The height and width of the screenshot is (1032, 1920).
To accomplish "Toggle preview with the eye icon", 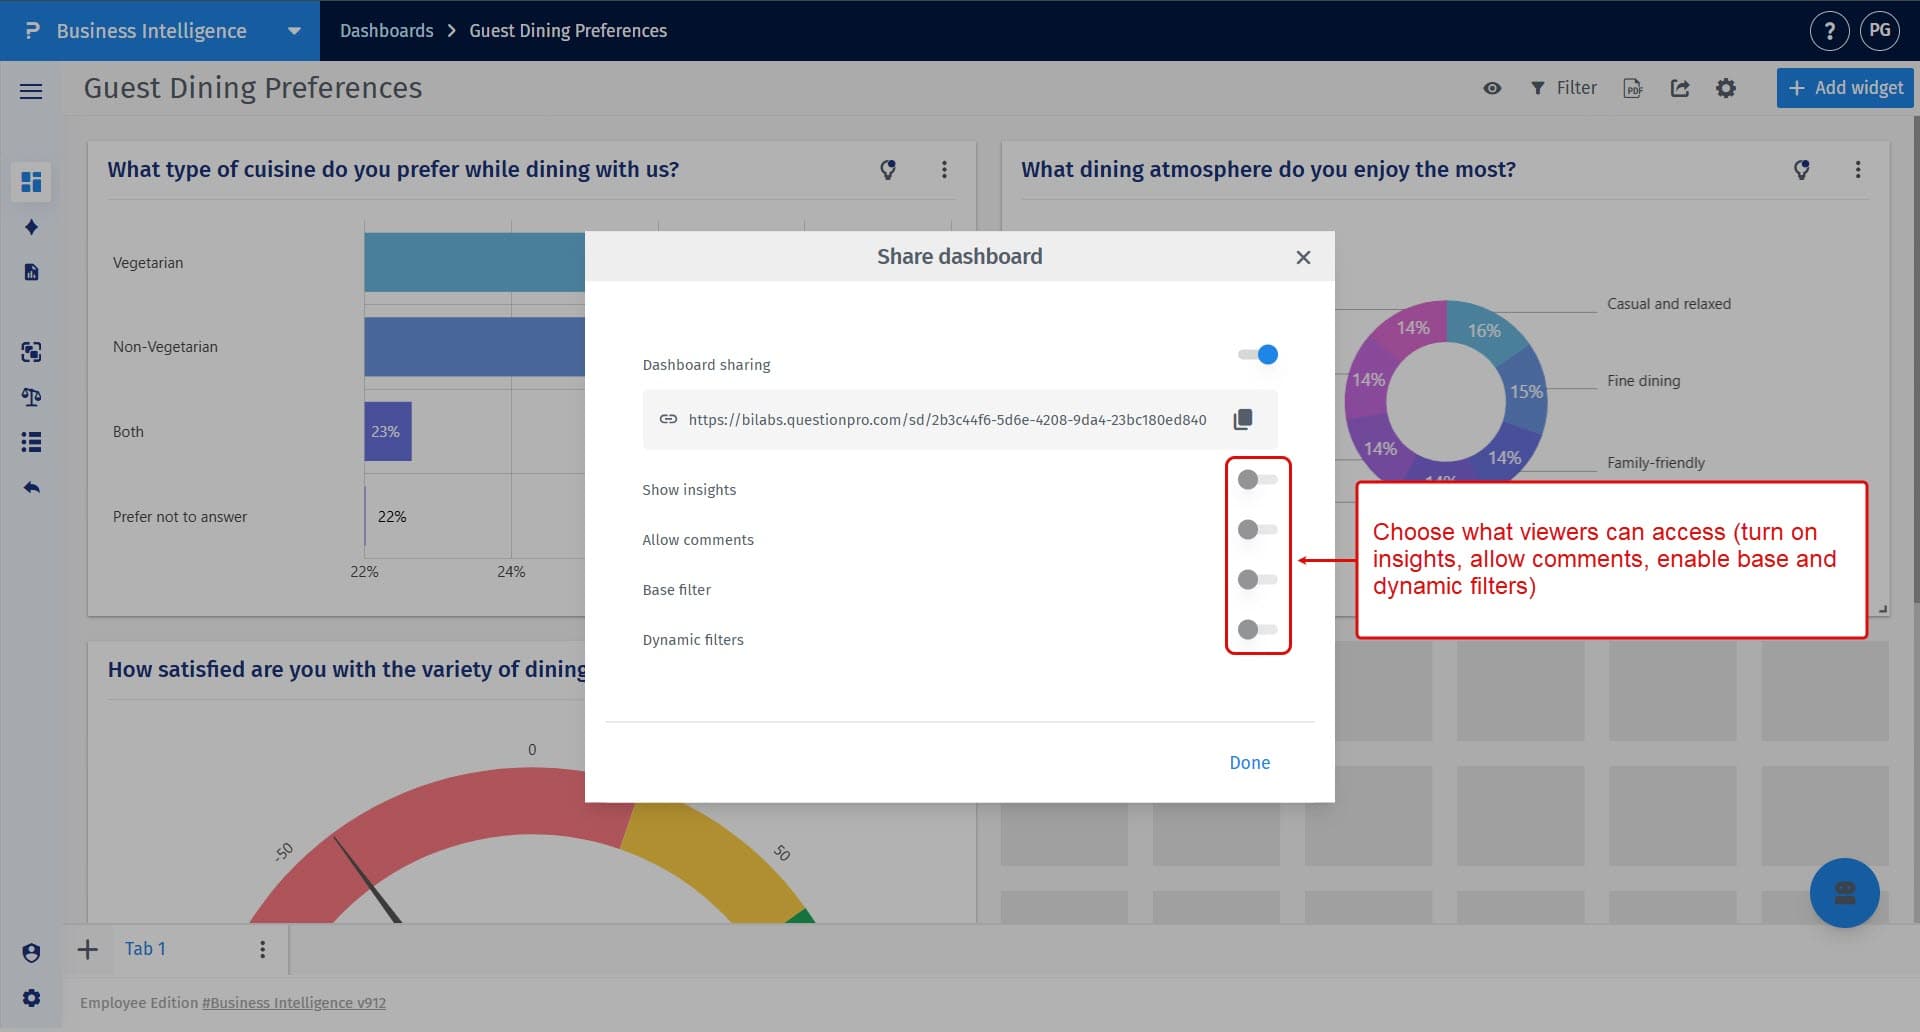I will (x=1492, y=88).
